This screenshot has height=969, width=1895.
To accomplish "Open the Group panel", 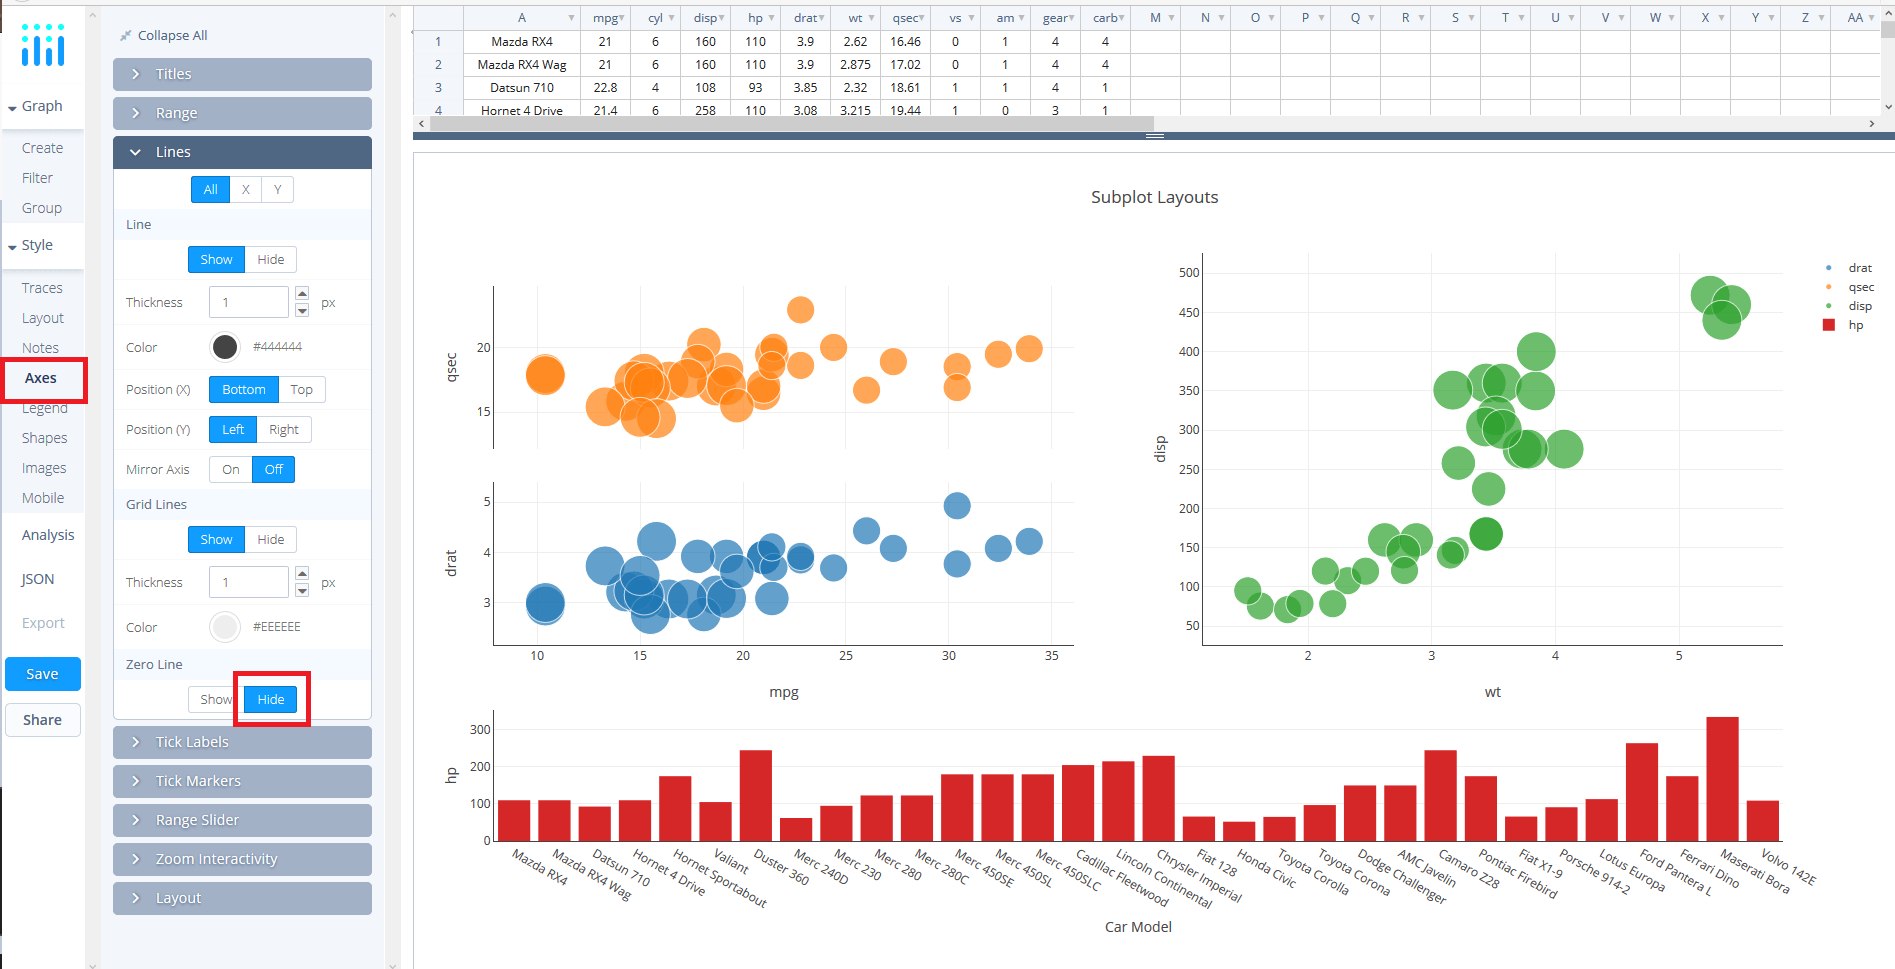I will 41,207.
